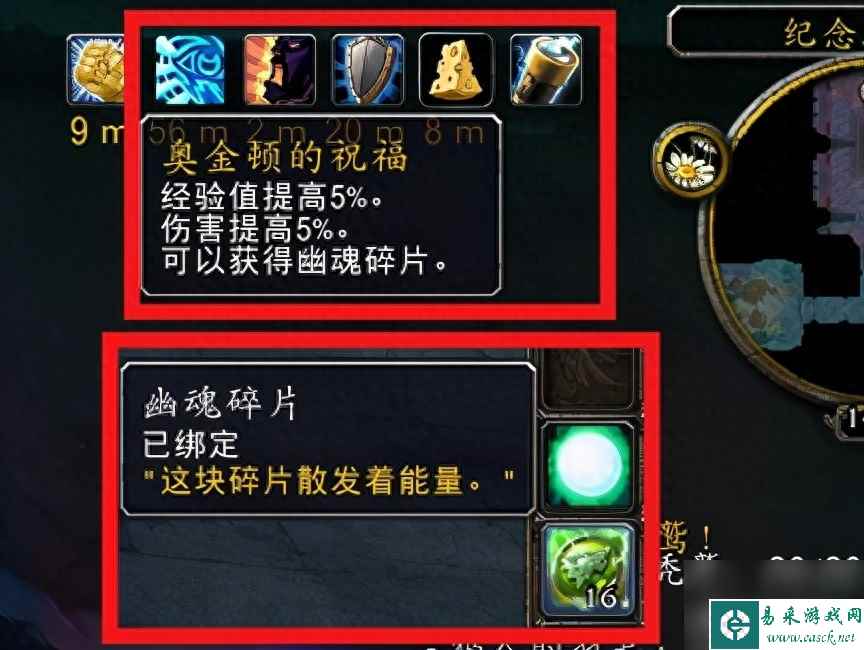864x650 pixels.
Task: Click the 易采游戏网 watermark logo
Action: tap(734, 623)
